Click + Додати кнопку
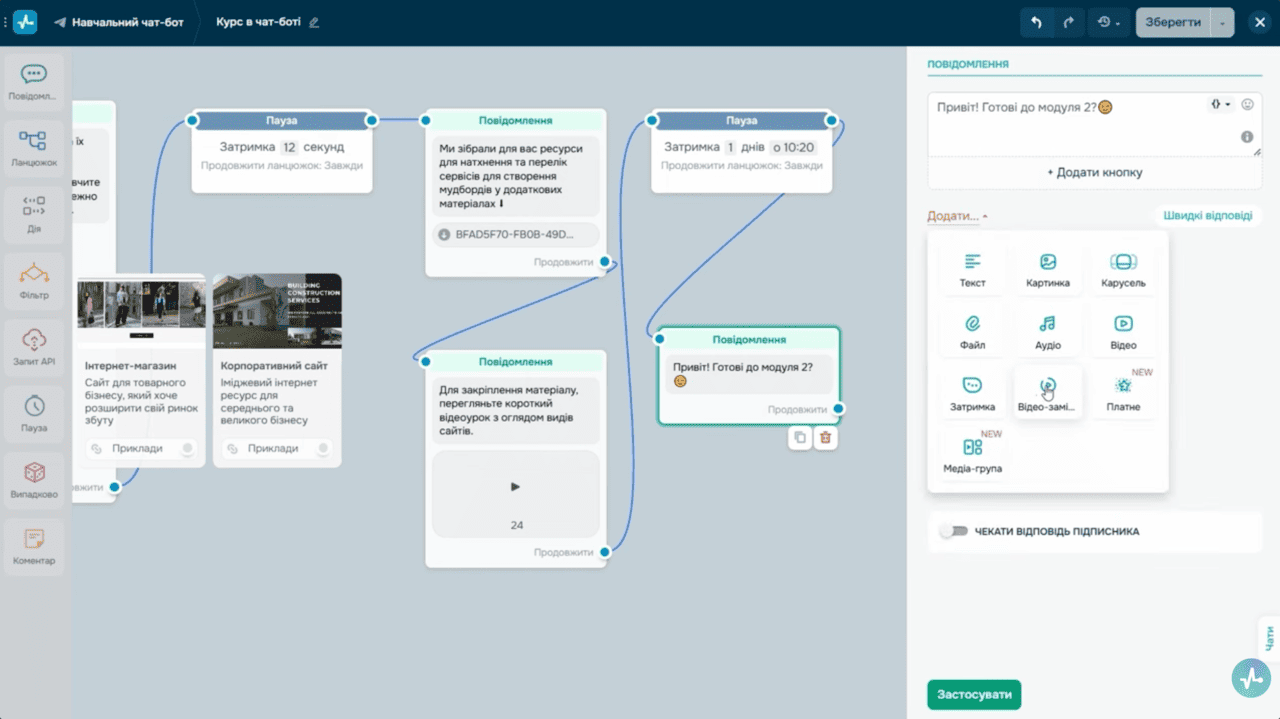Viewport: 1280px width, 719px height. [x=1094, y=172]
